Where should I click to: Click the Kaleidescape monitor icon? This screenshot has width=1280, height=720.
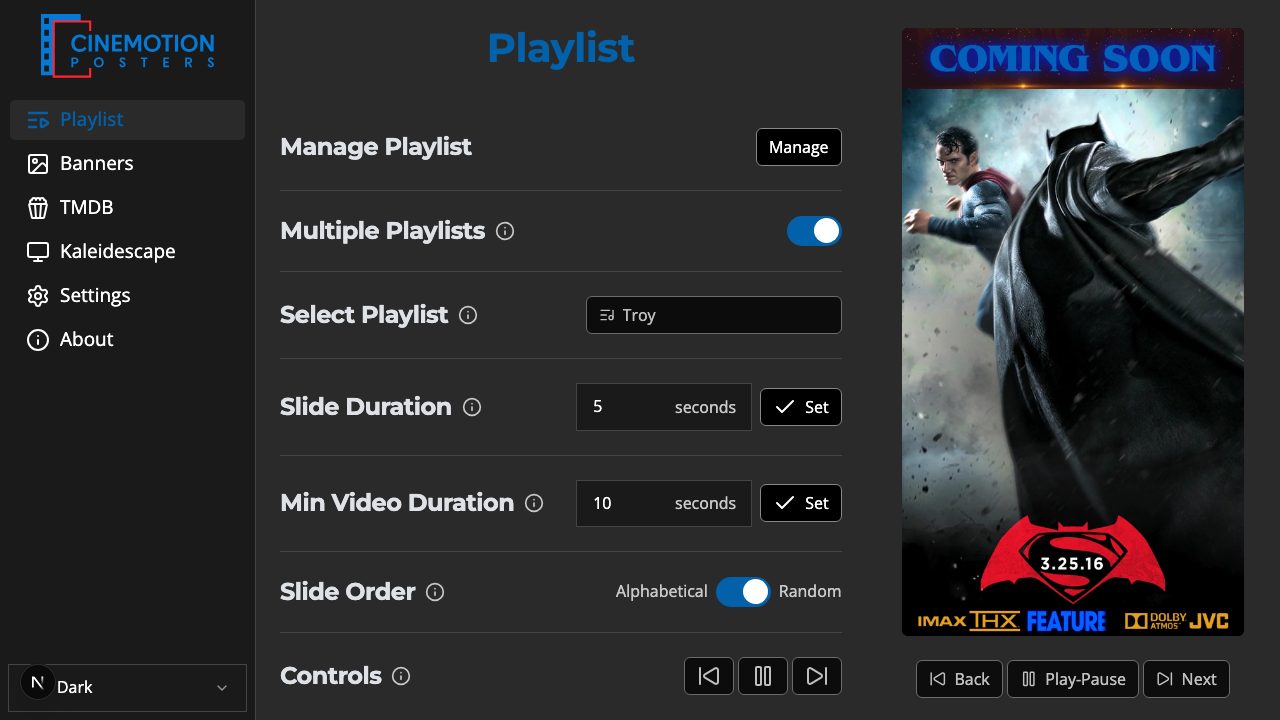pos(38,252)
